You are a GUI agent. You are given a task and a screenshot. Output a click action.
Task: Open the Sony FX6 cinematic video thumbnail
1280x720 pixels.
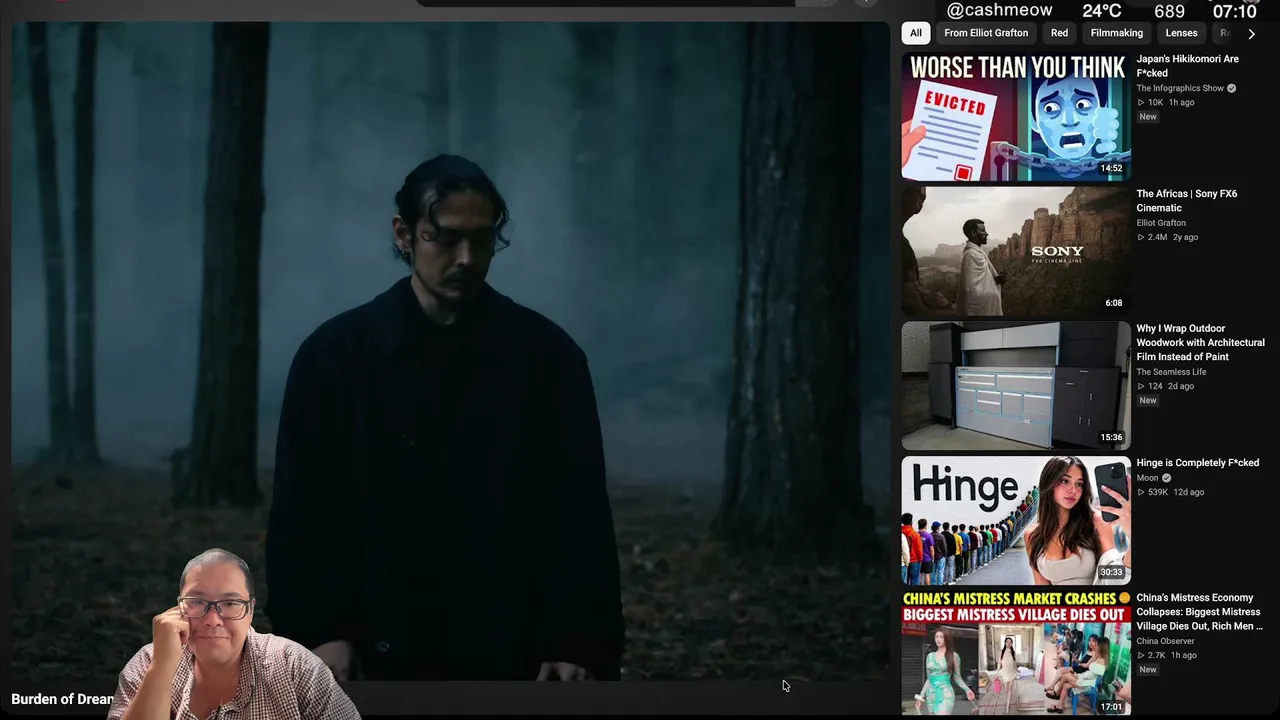click(1016, 251)
